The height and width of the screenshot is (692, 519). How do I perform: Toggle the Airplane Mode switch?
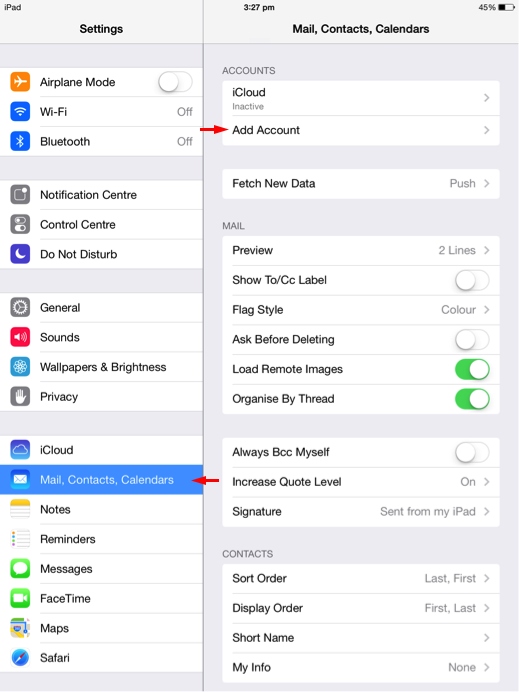pos(175,82)
